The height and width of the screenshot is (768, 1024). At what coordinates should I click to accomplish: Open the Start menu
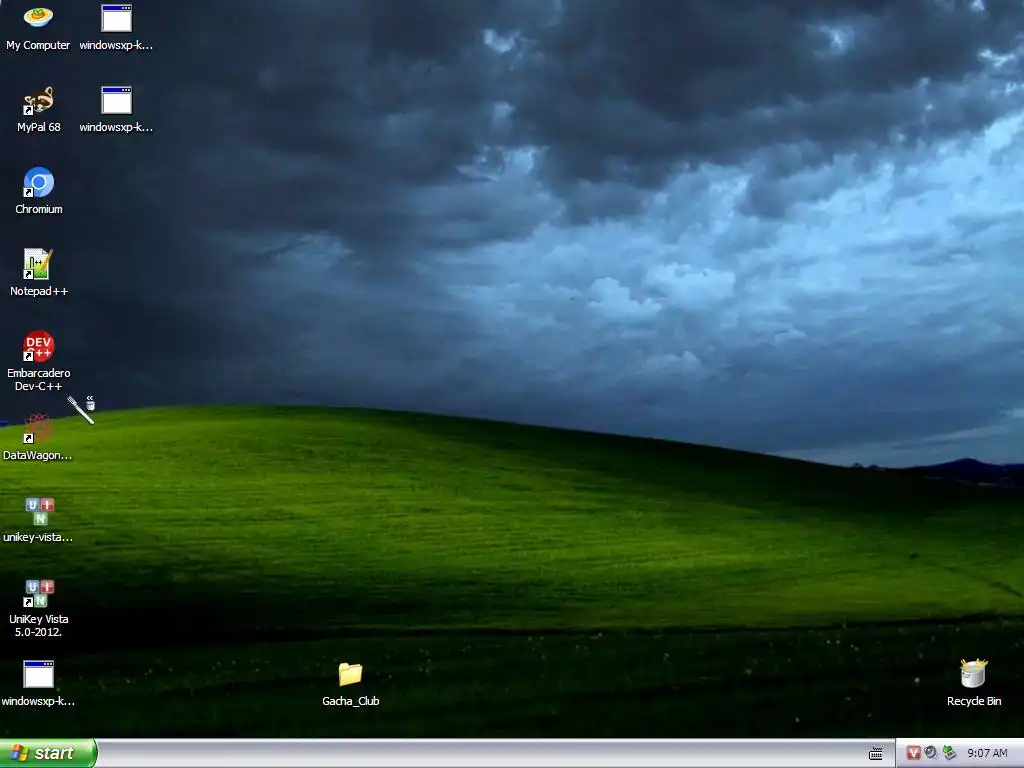pos(48,753)
